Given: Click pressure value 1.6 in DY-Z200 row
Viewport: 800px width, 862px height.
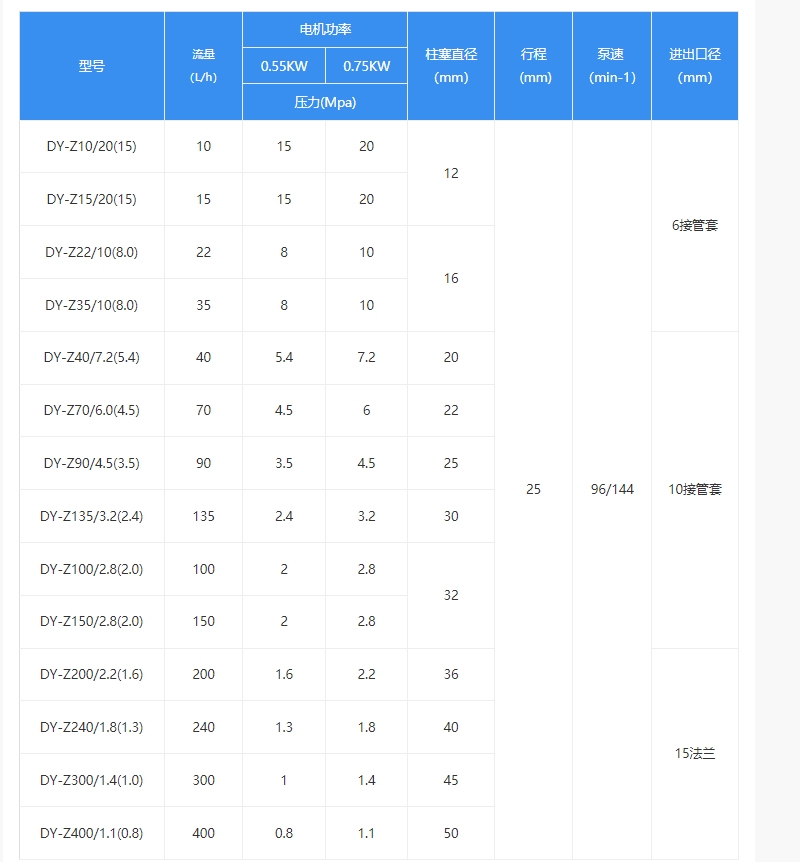Looking at the screenshot, I should (x=284, y=674).
